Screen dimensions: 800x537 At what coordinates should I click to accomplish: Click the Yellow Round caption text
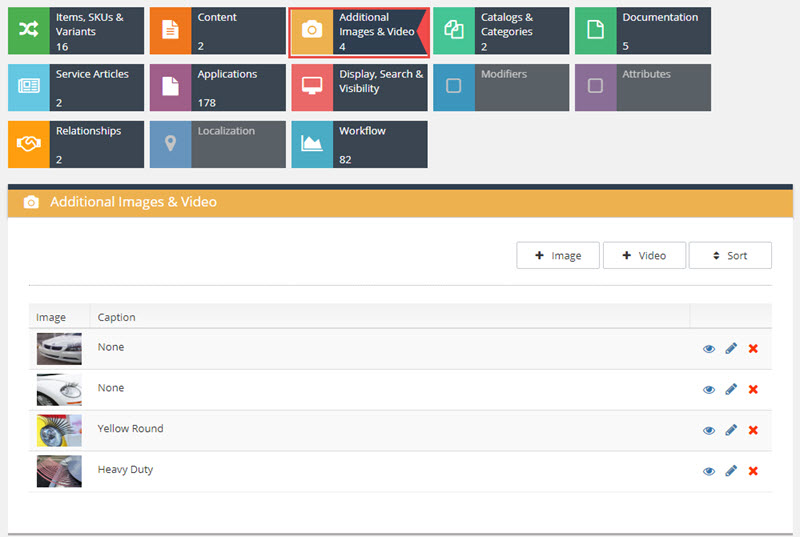[131, 428]
